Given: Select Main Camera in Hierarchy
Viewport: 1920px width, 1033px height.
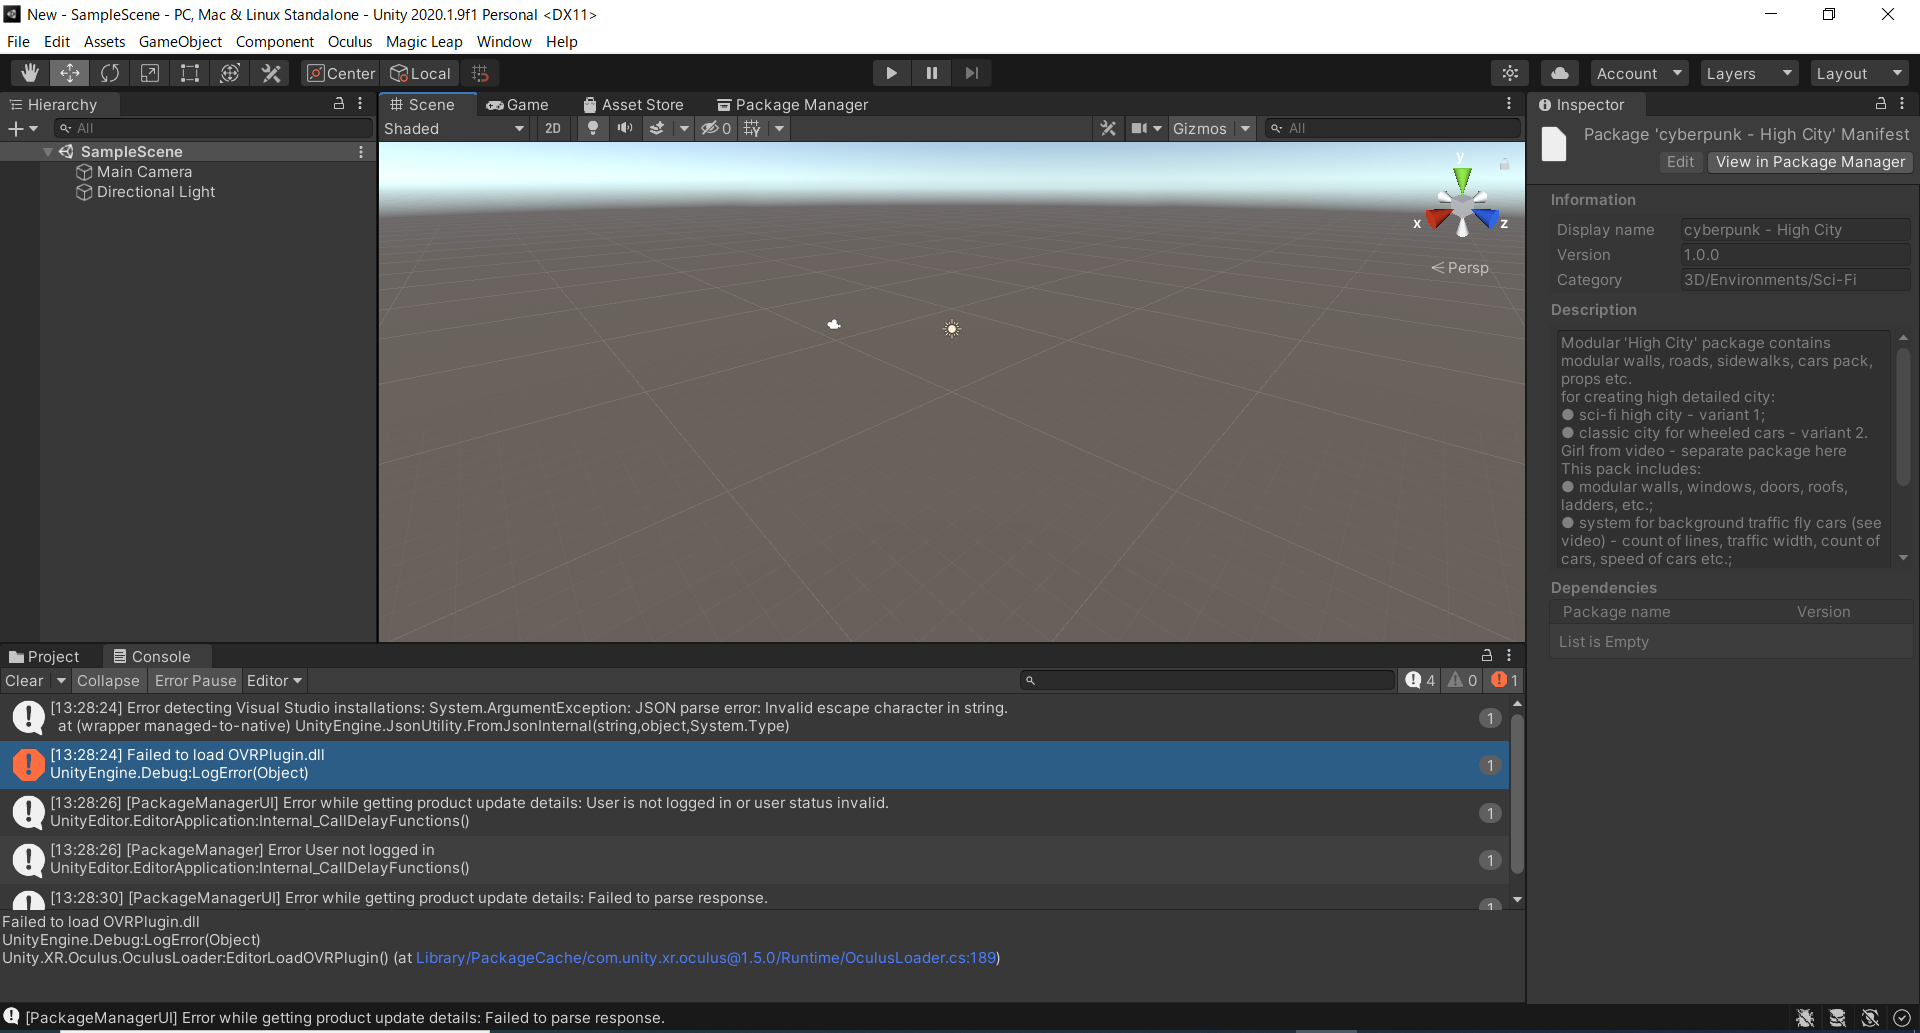Looking at the screenshot, I should pyautogui.click(x=144, y=172).
